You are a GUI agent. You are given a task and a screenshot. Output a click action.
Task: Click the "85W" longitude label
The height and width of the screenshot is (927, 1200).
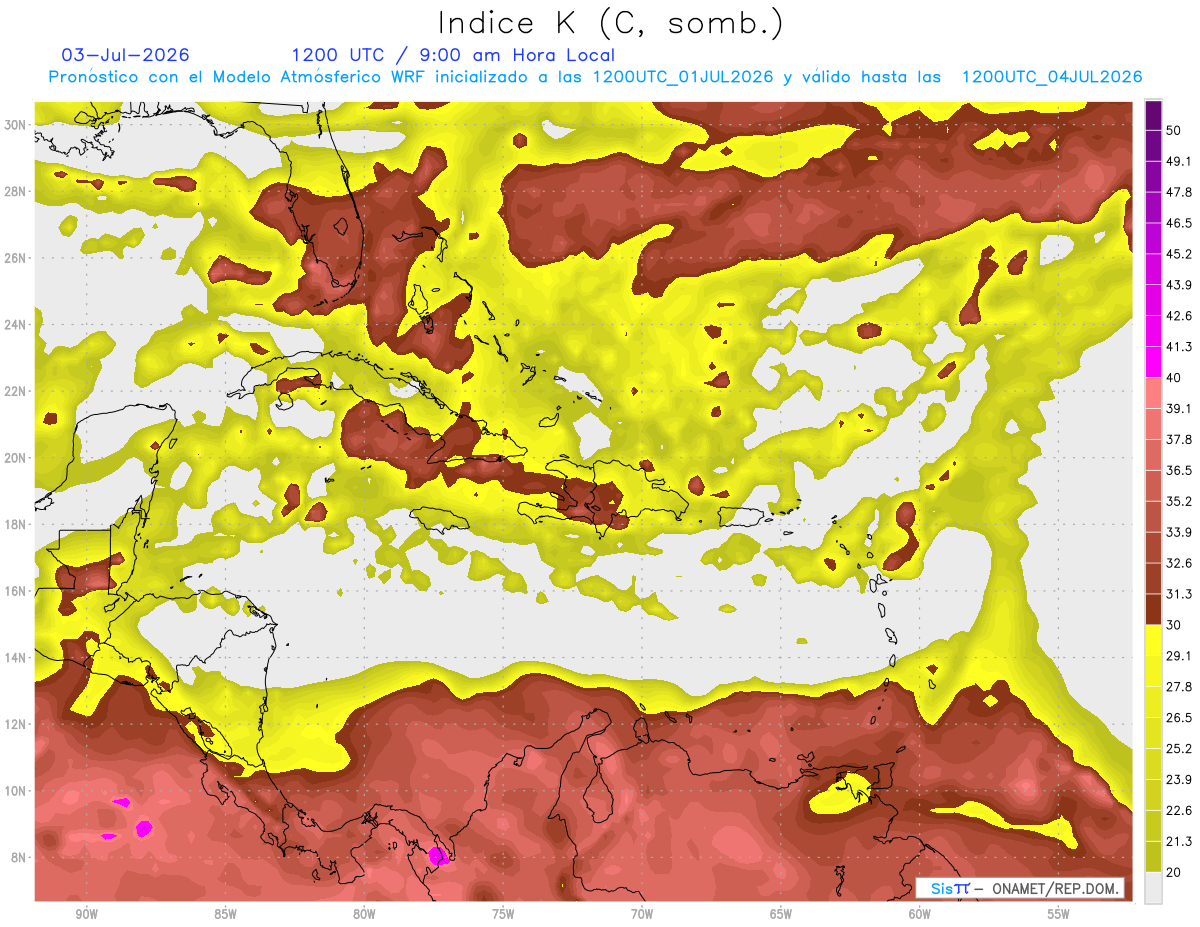pos(225,915)
